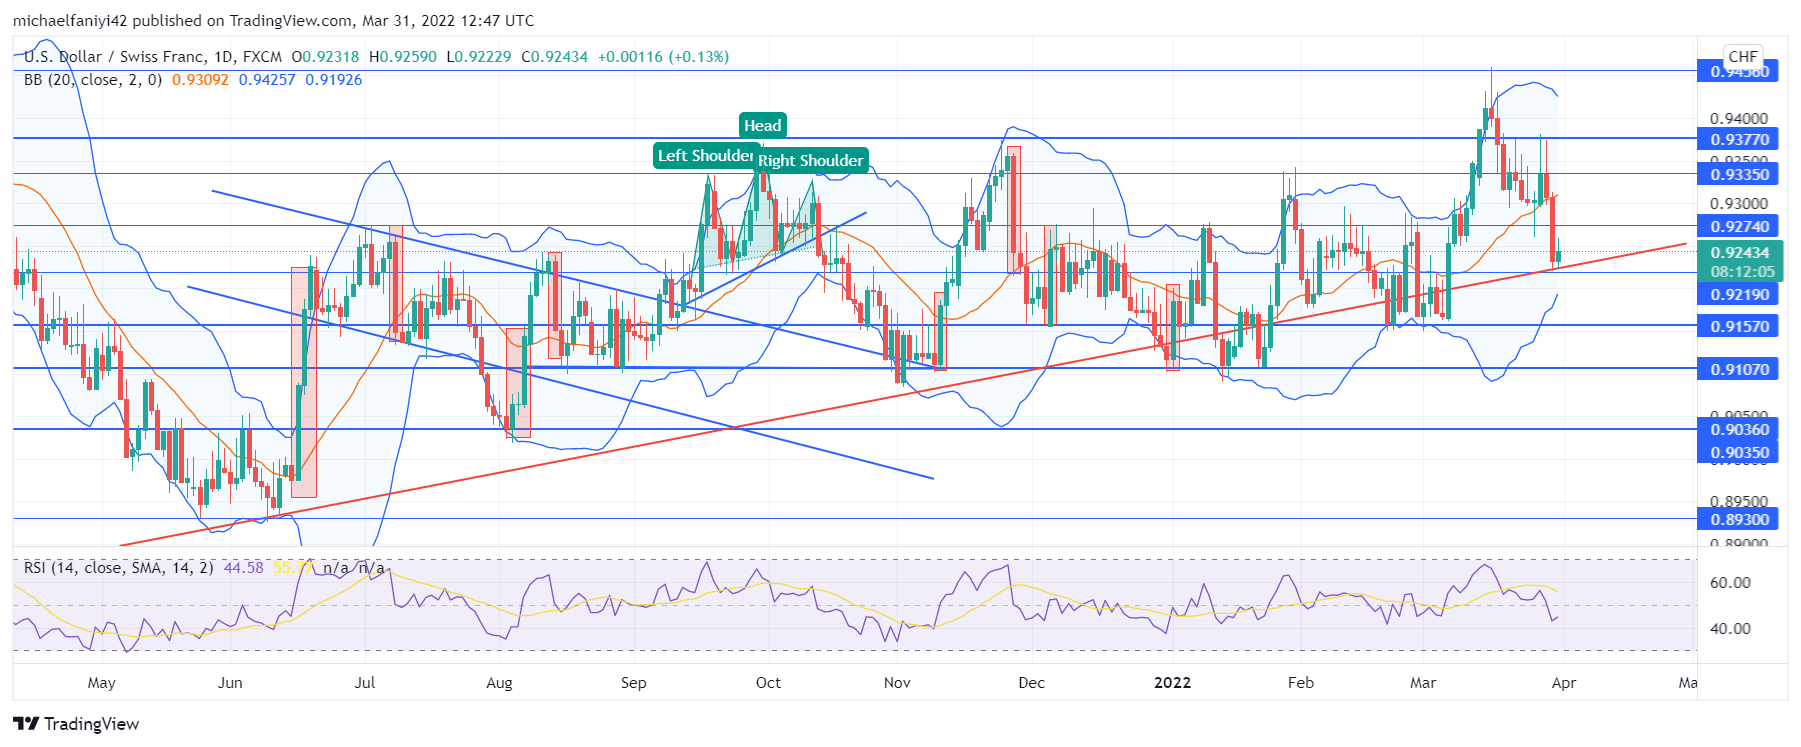Click the May label on time axis

pyautogui.click(x=102, y=683)
